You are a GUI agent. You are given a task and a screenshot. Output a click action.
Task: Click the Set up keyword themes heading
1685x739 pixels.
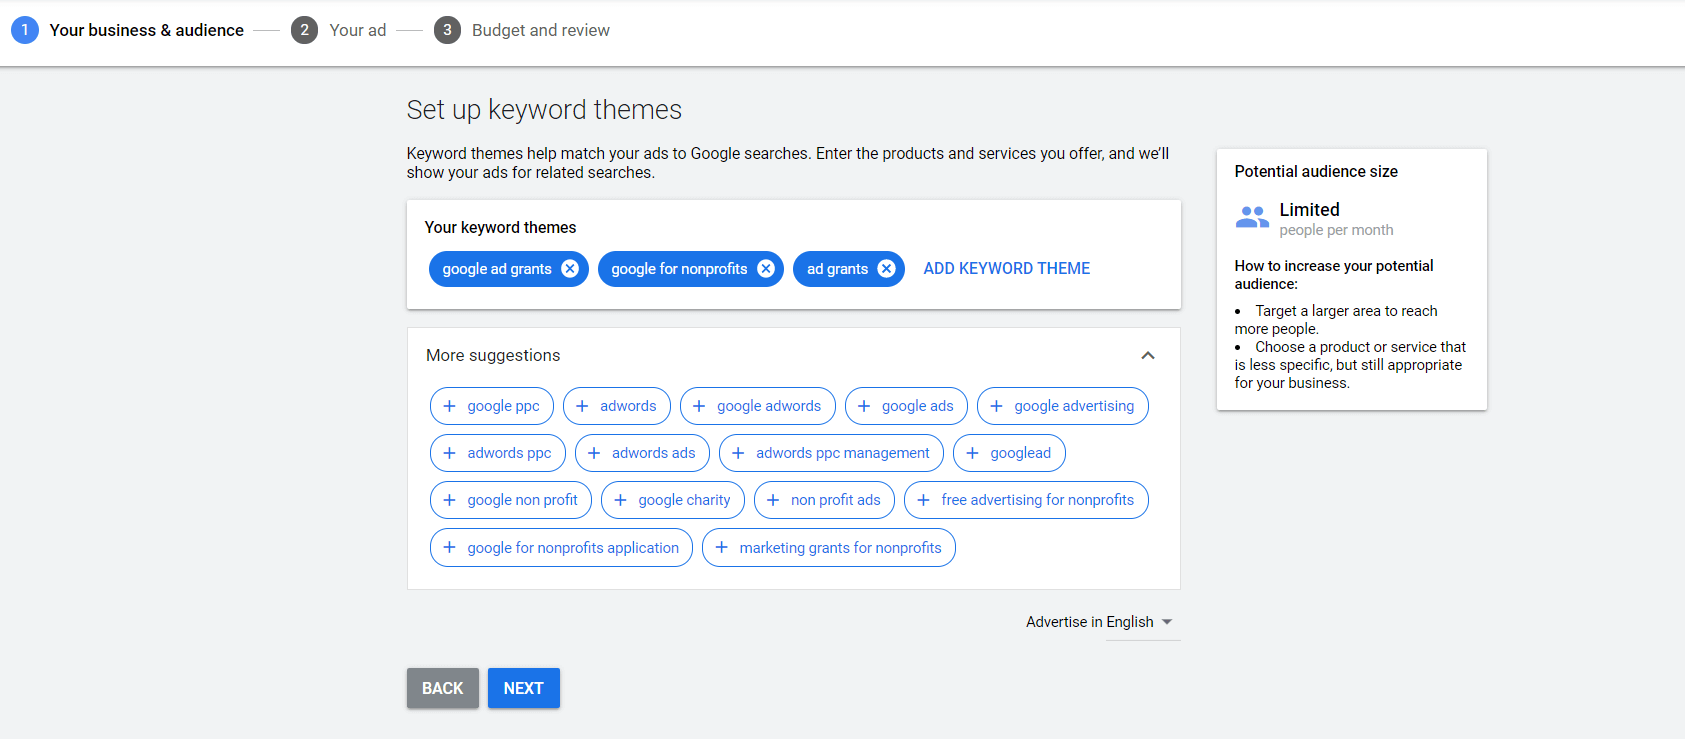(x=544, y=110)
